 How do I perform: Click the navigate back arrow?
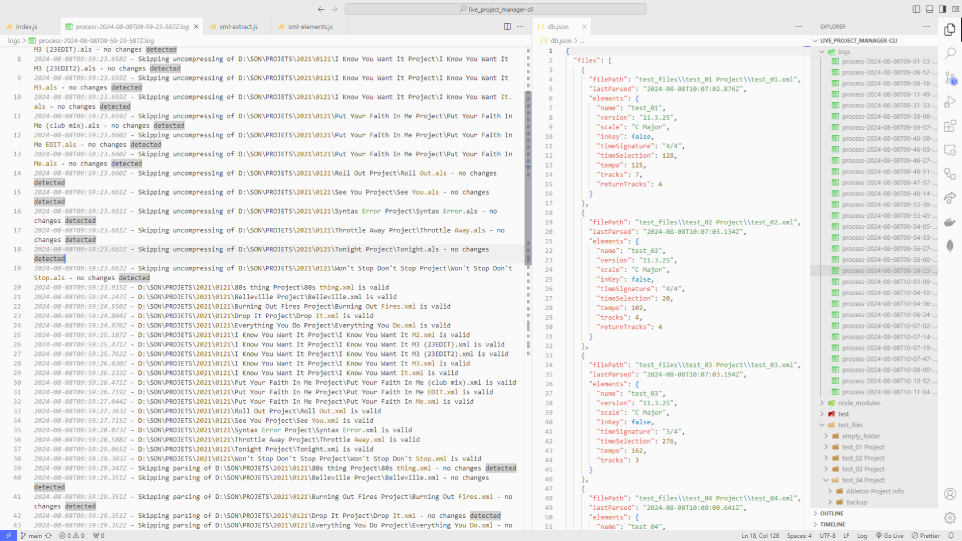point(321,9)
